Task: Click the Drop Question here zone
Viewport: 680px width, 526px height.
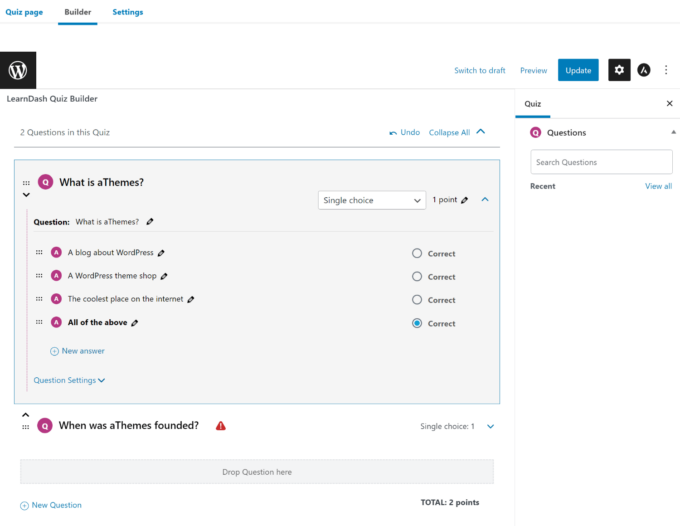Action: (257, 472)
